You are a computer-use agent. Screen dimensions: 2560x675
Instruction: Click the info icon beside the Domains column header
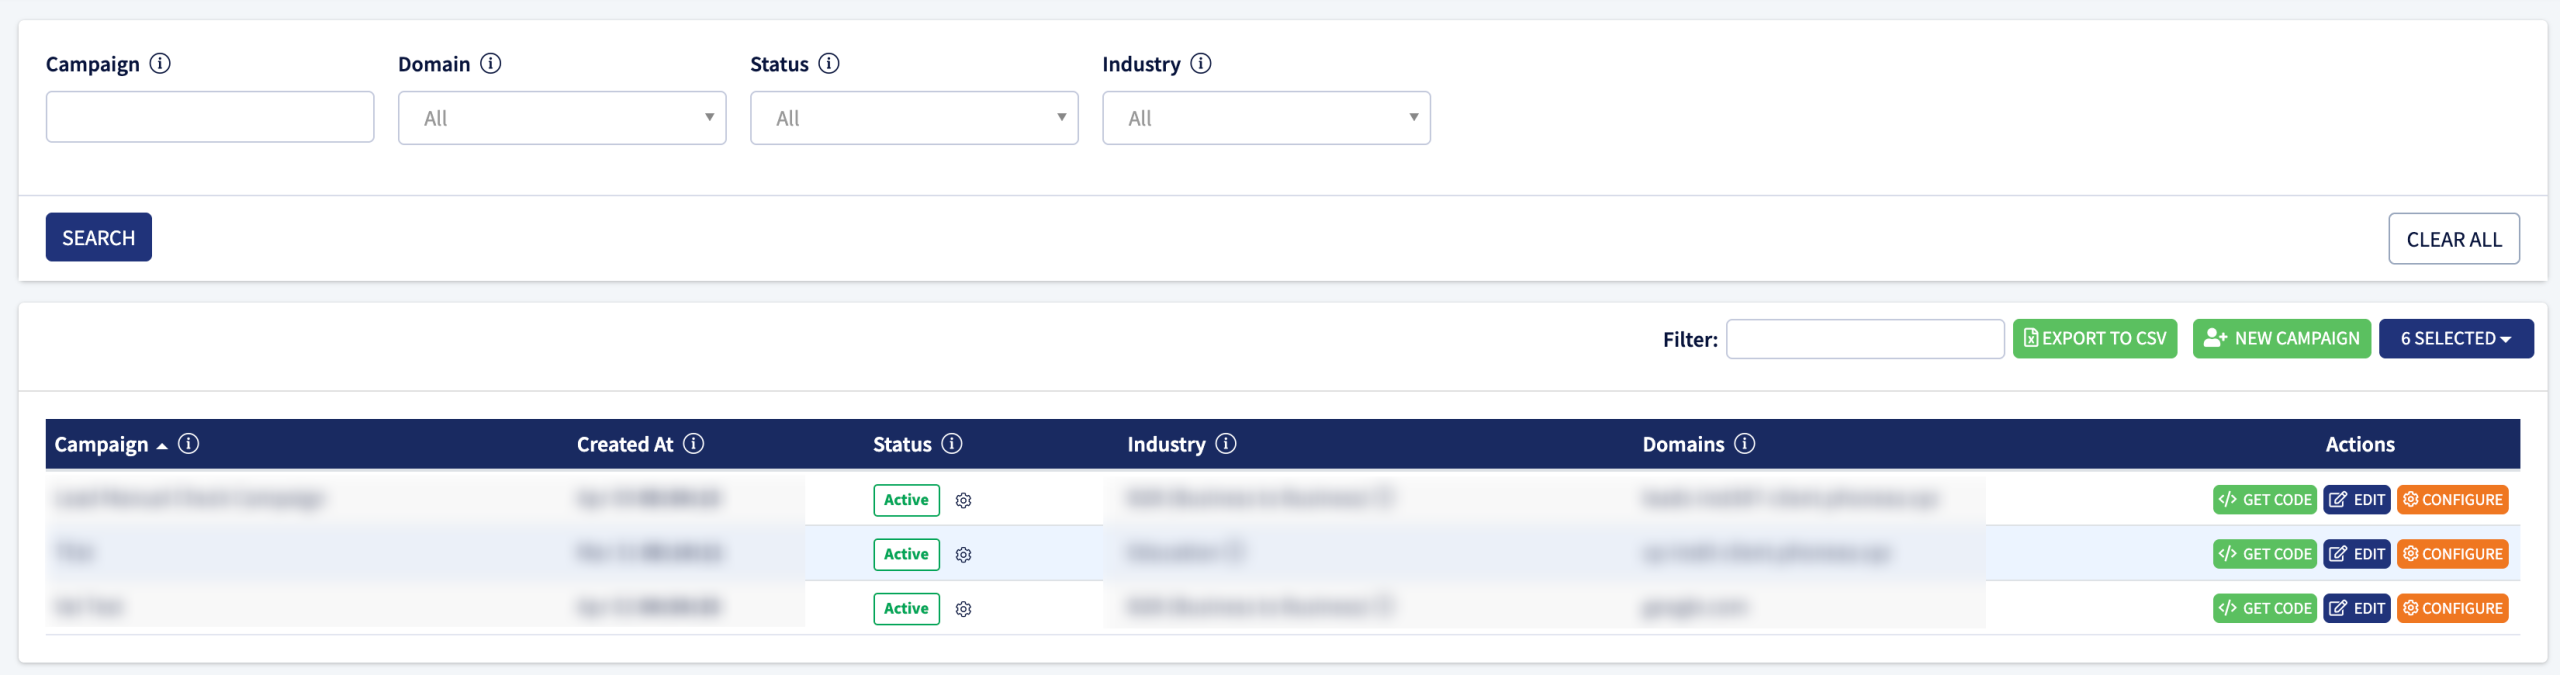[x=1744, y=444]
